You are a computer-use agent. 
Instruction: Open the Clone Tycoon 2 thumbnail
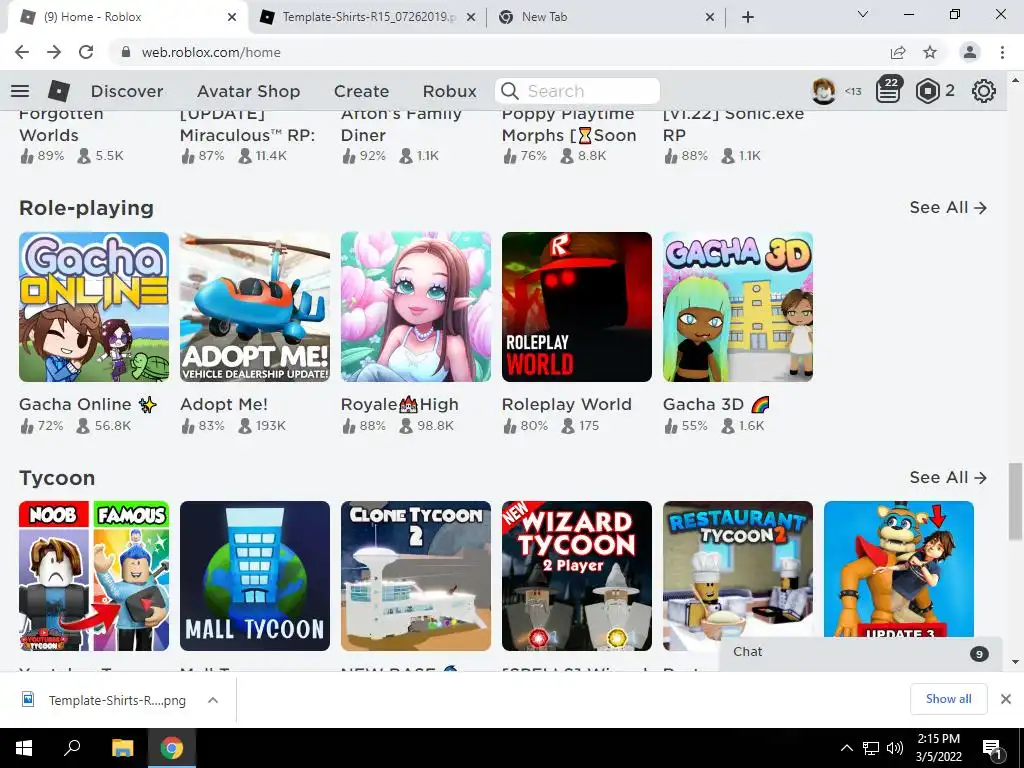[x=416, y=576]
